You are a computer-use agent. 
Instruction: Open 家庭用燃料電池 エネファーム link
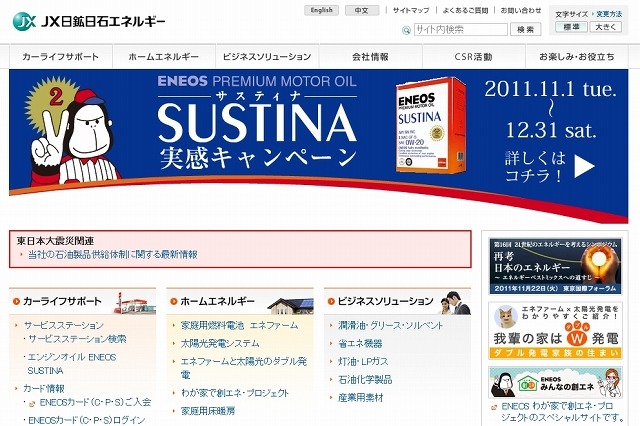coord(239,325)
